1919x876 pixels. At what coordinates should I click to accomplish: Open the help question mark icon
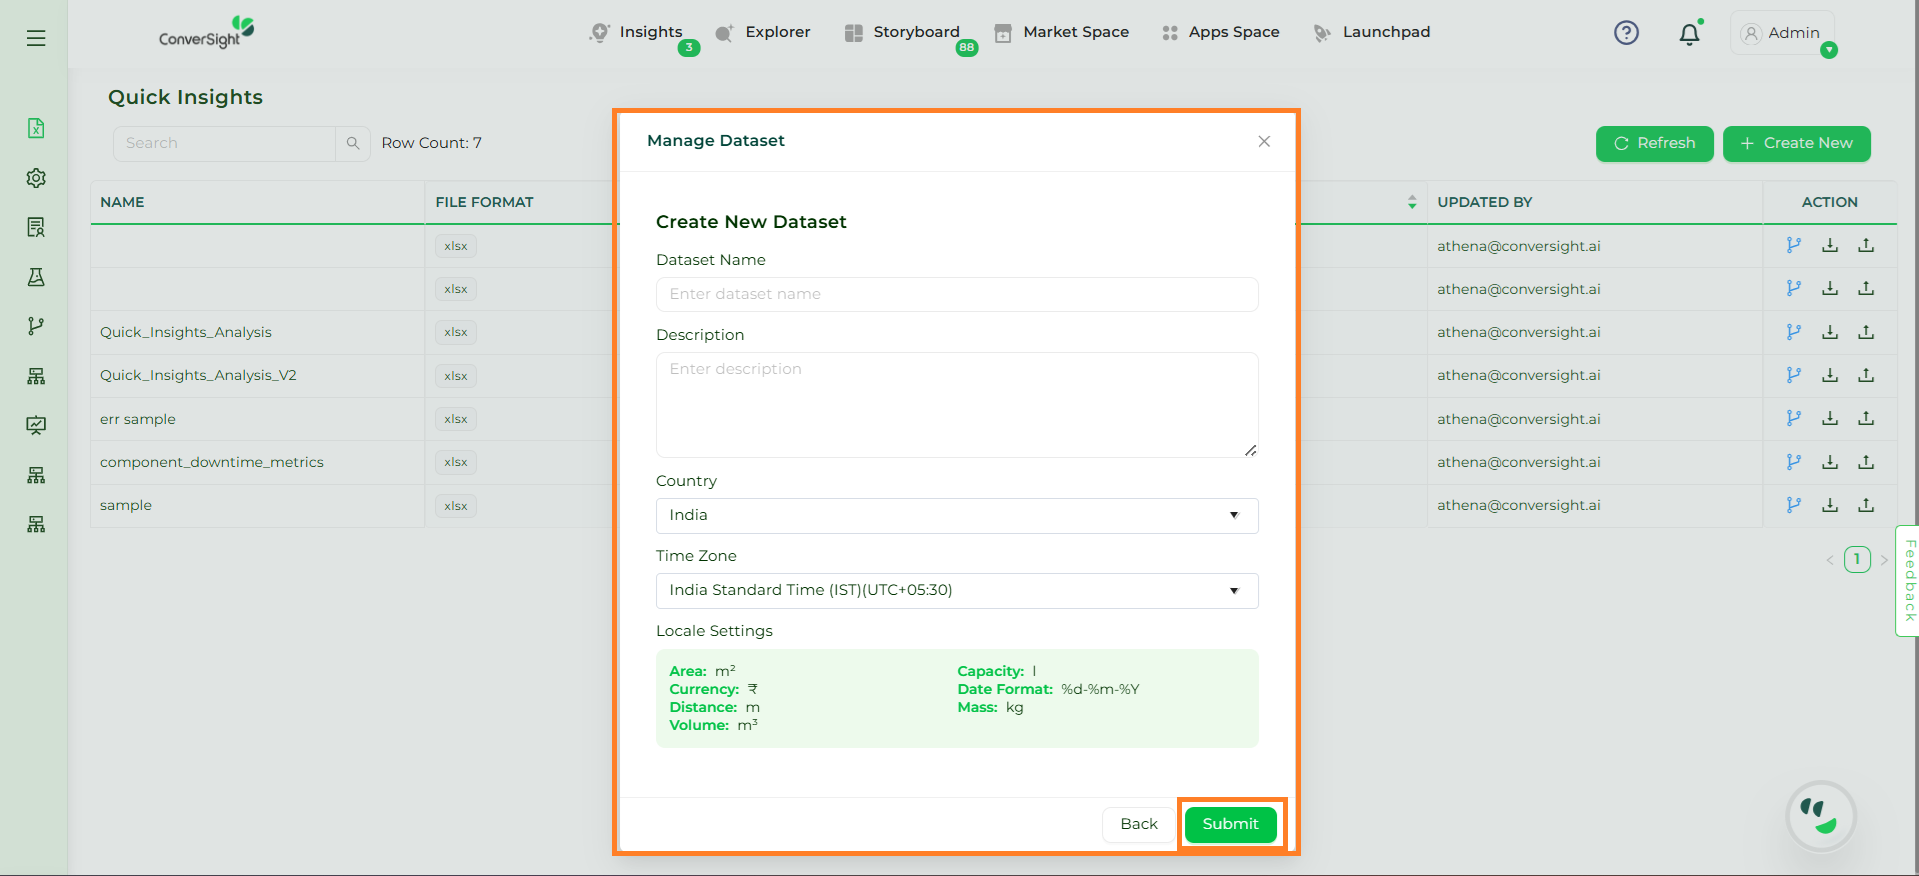coord(1626,33)
